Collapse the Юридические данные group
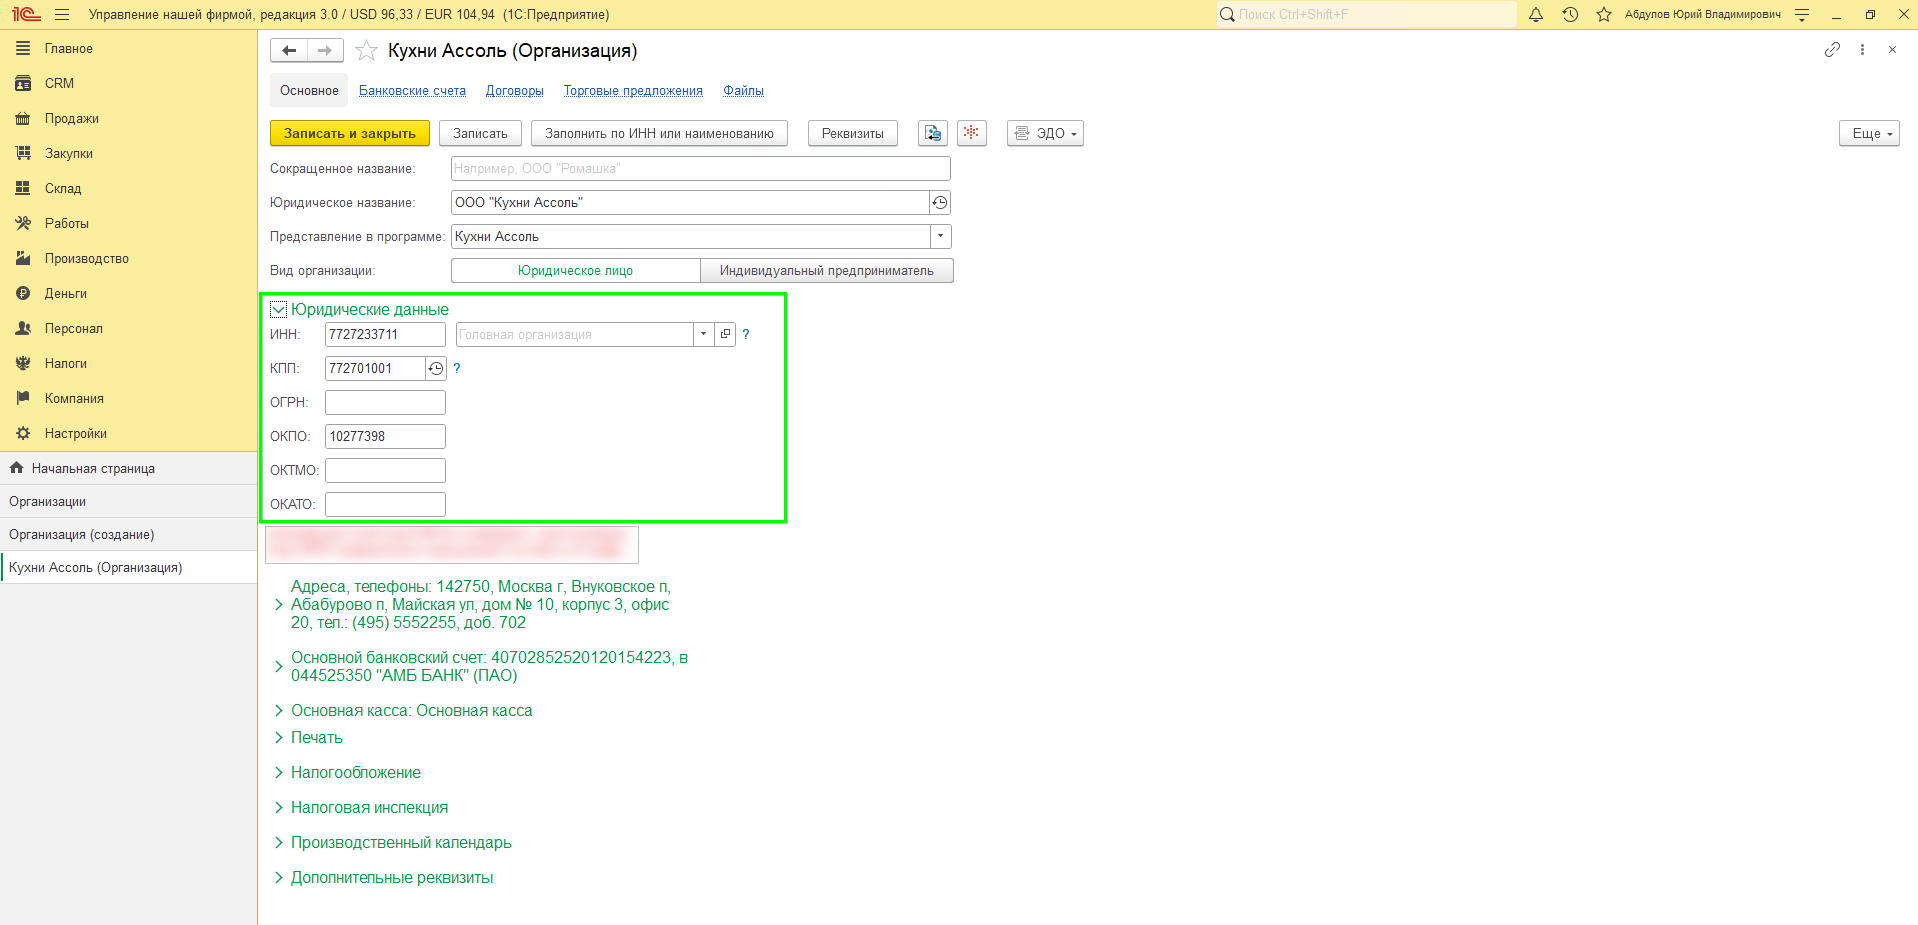1918x925 pixels. [279, 310]
